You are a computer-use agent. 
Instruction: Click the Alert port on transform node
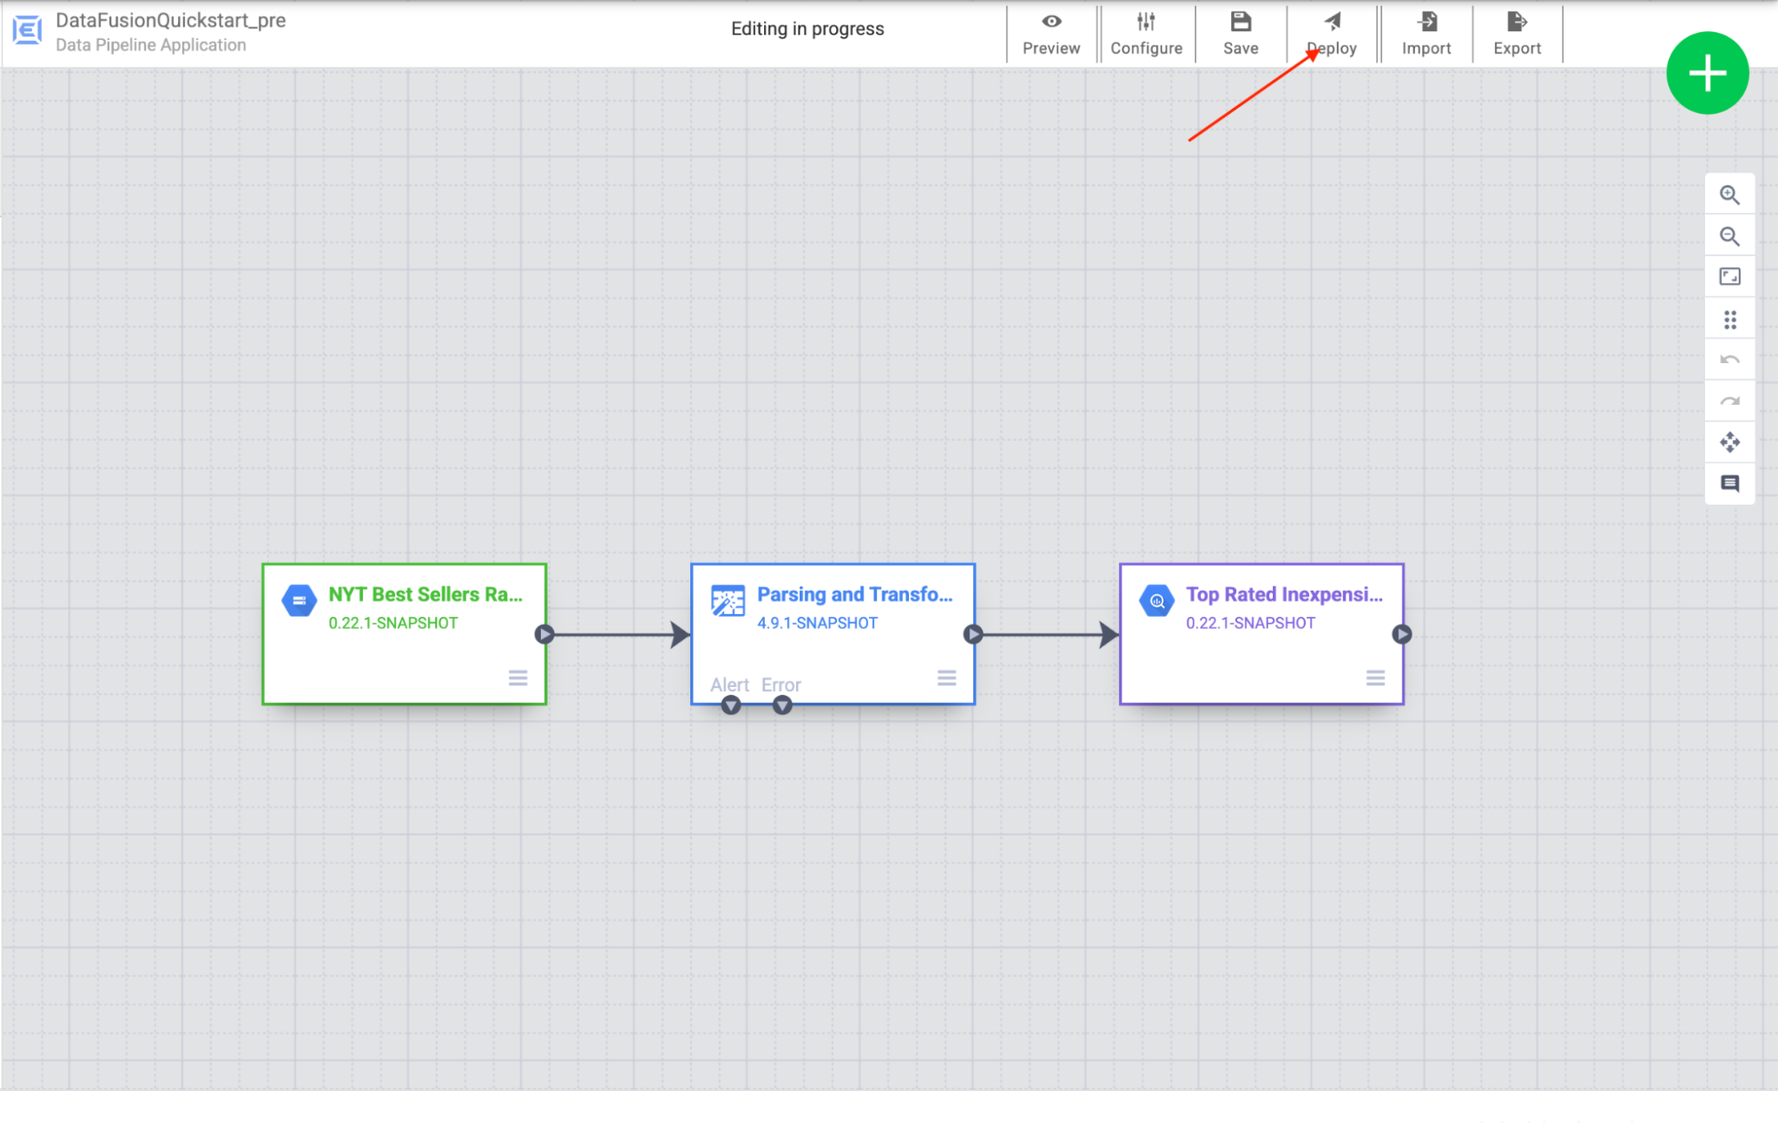tap(731, 705)
